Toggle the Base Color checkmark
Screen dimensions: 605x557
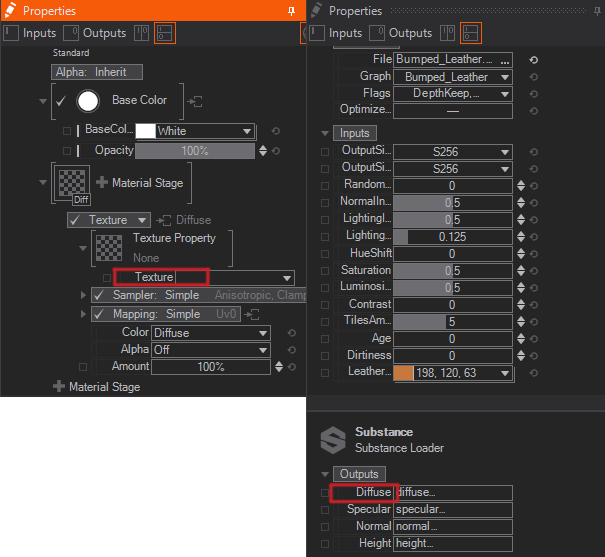click(60, 100)
